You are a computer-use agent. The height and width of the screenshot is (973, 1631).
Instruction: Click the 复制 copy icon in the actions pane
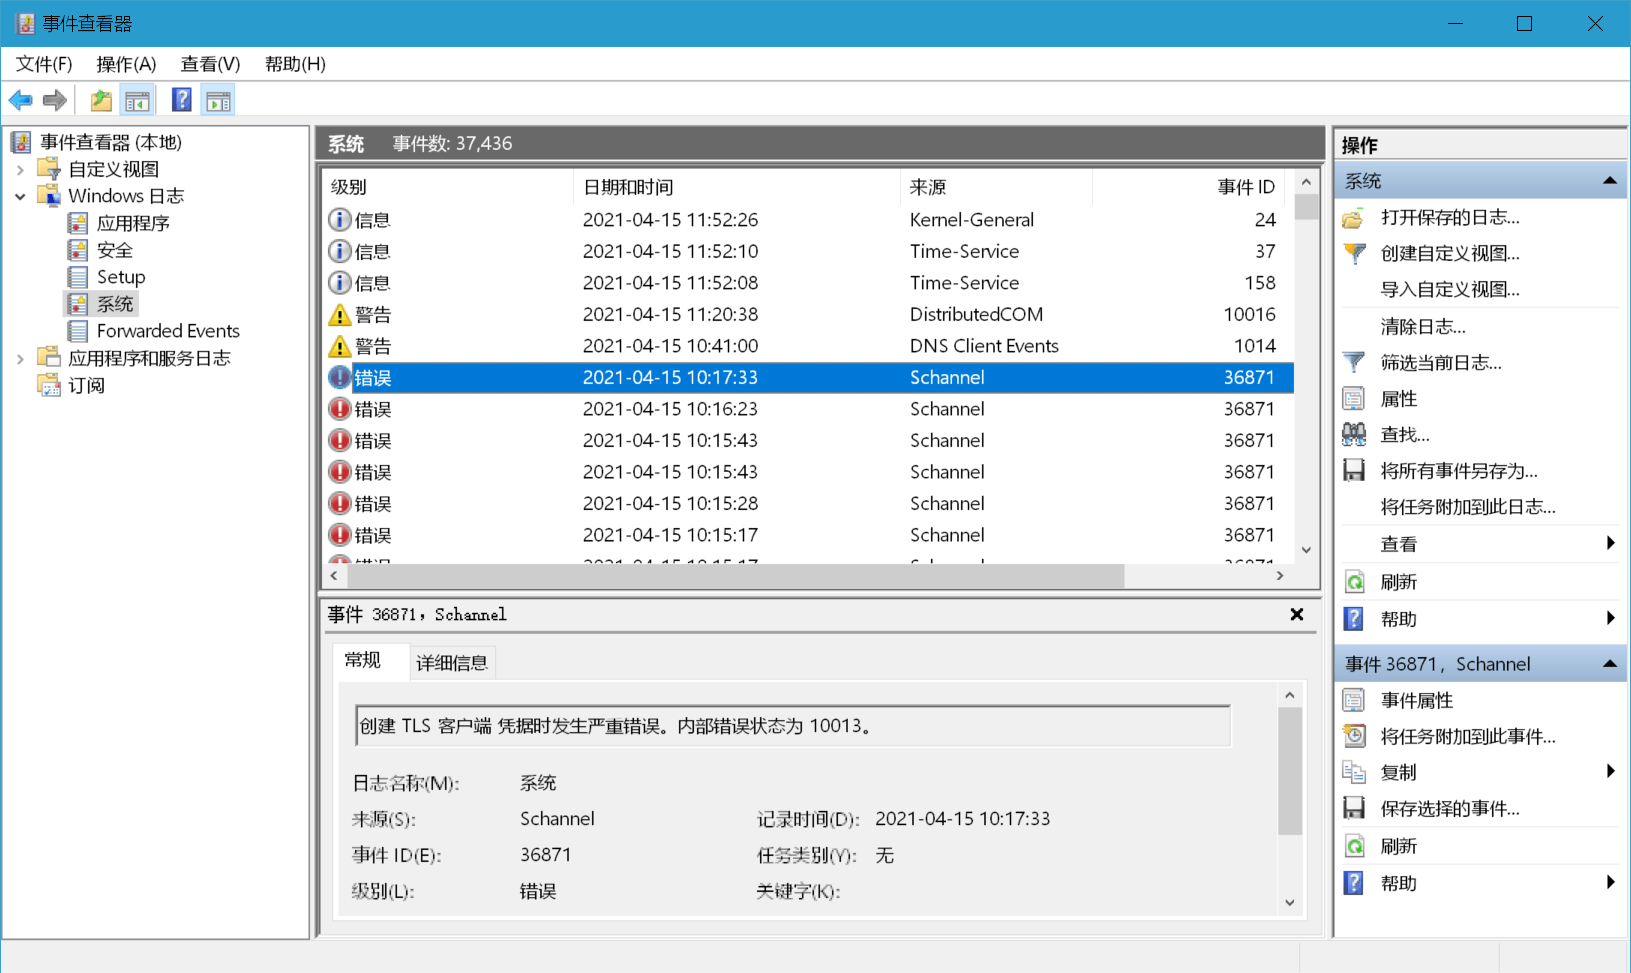(x=1353, y=771)
